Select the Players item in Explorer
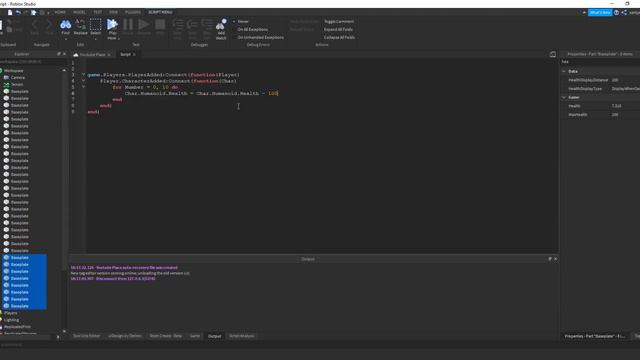 [11, 313]
